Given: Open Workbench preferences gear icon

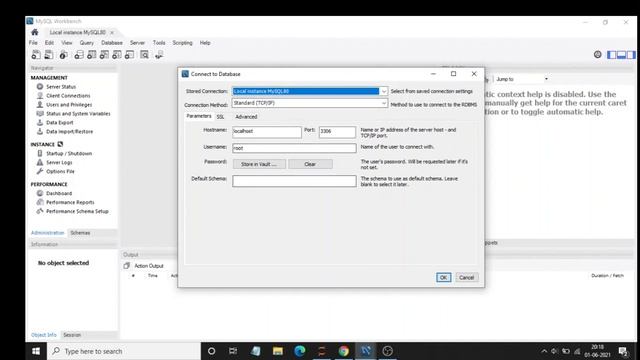Looking at the screenshot, I should pyautogui.click(x=598, y=55).
